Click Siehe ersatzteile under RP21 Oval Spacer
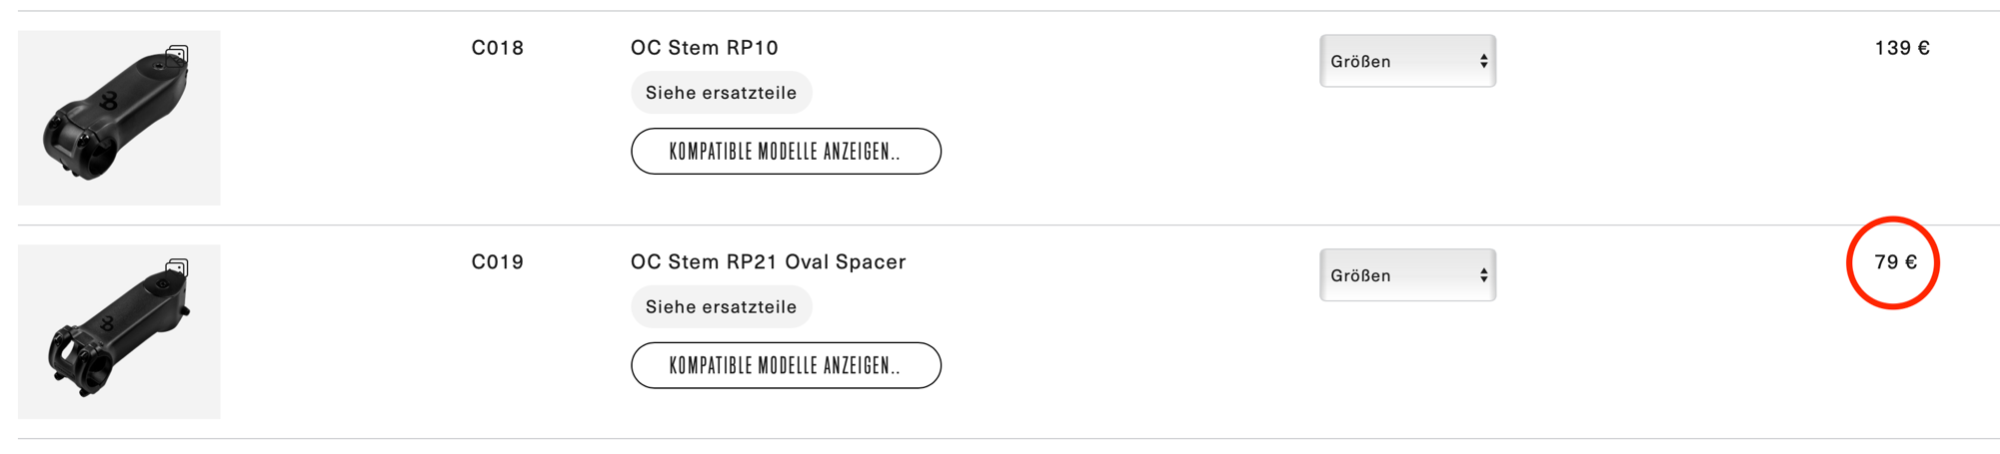The width and height of the screenshot is (2000, 454). tap(721, 307)
